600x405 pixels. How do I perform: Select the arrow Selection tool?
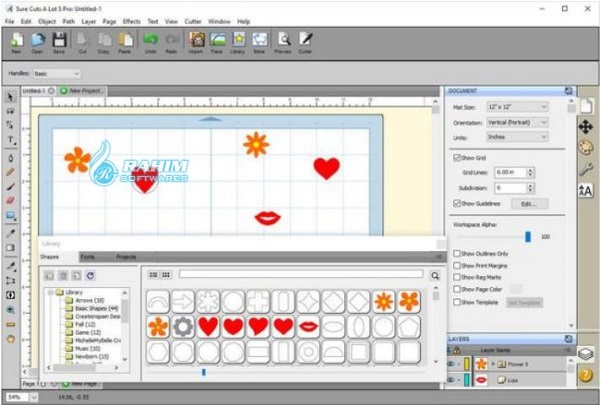tap(10, 97)
